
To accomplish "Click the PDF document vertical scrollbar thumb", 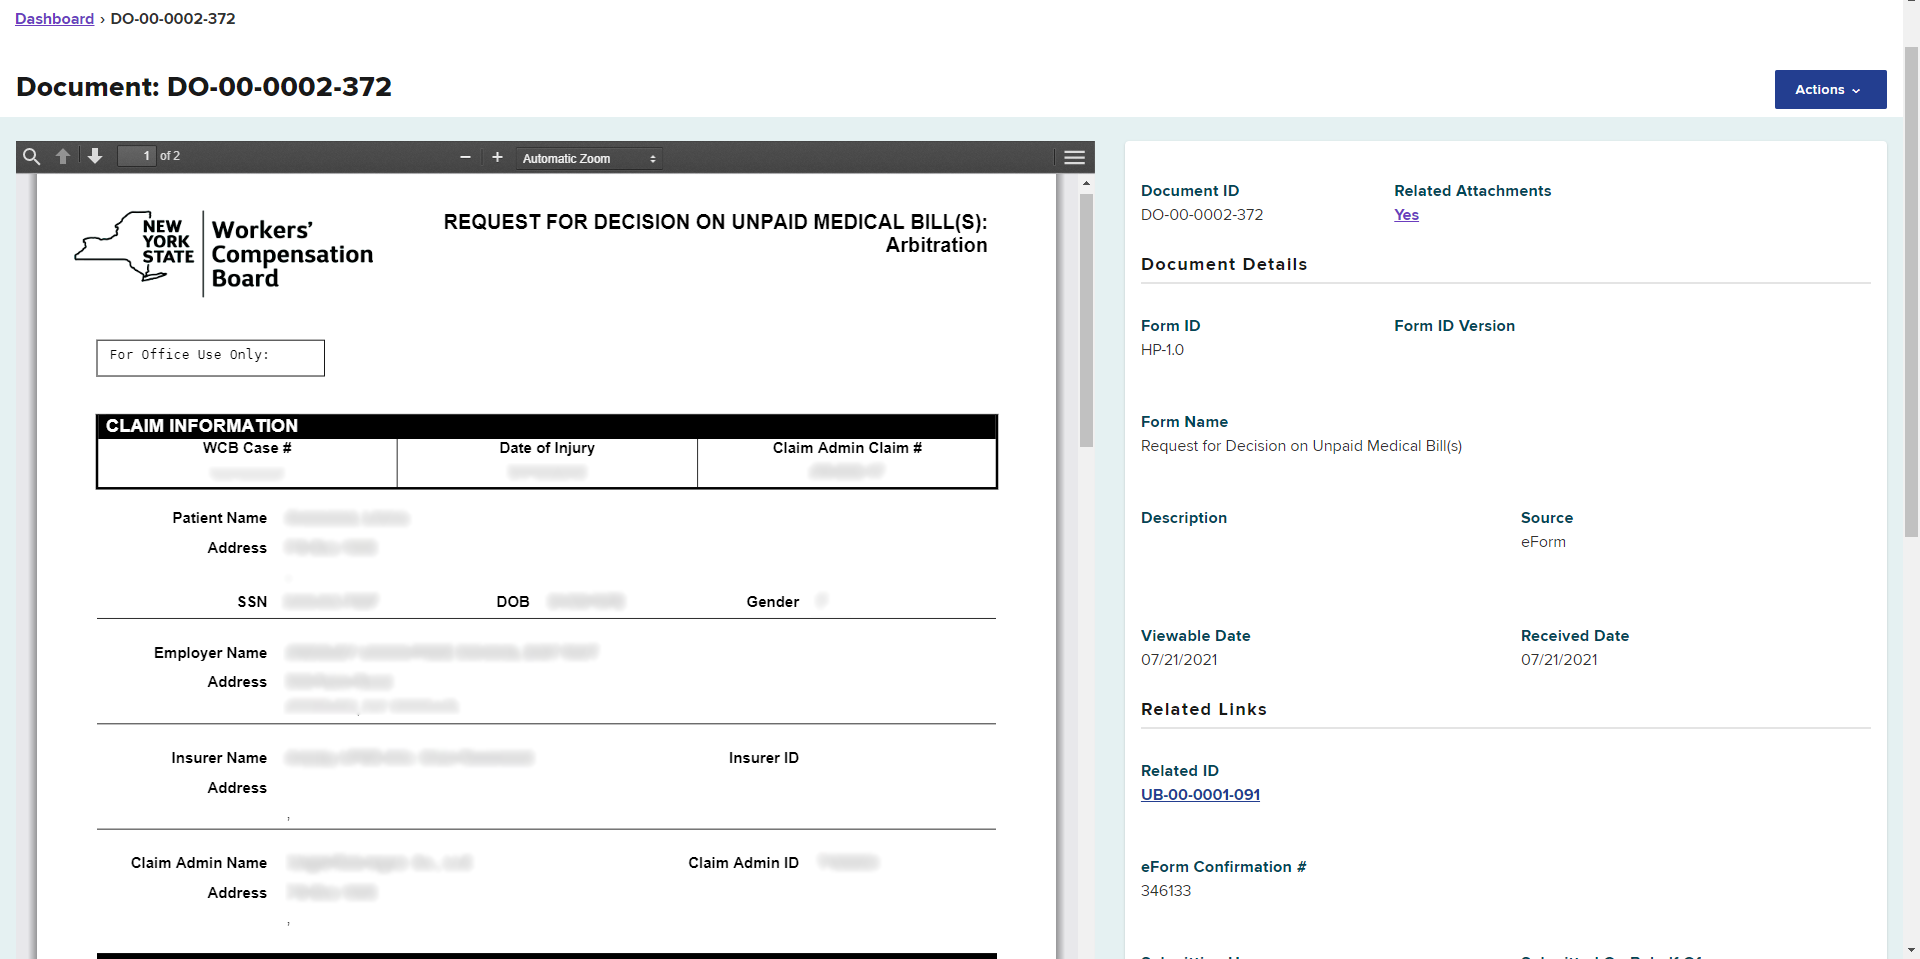I will 1086,320.
